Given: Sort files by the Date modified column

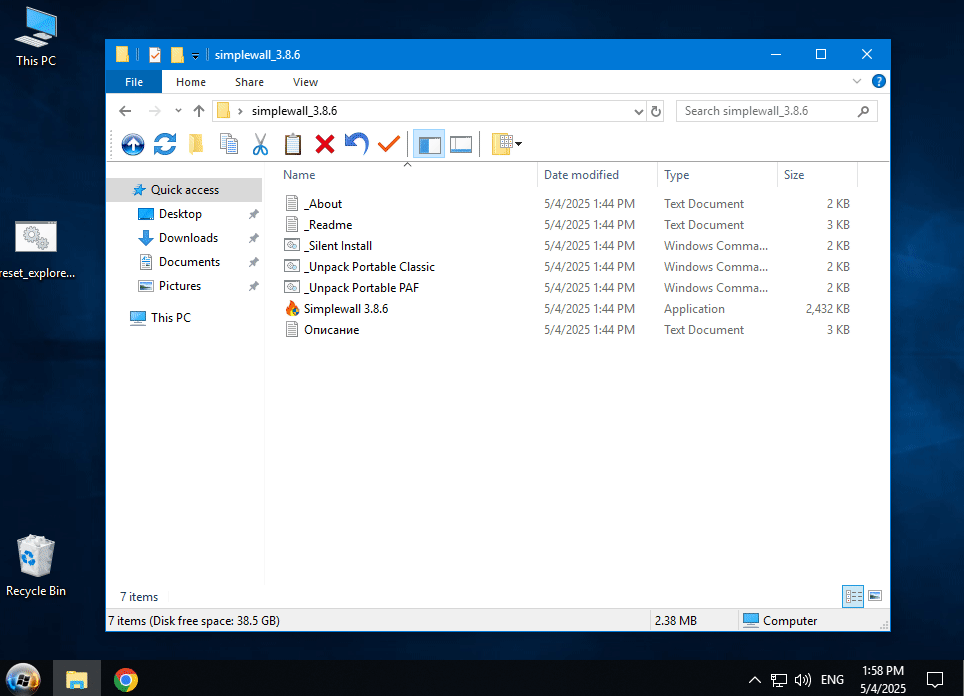Looking at the screenshot, I should coord(581,175).
